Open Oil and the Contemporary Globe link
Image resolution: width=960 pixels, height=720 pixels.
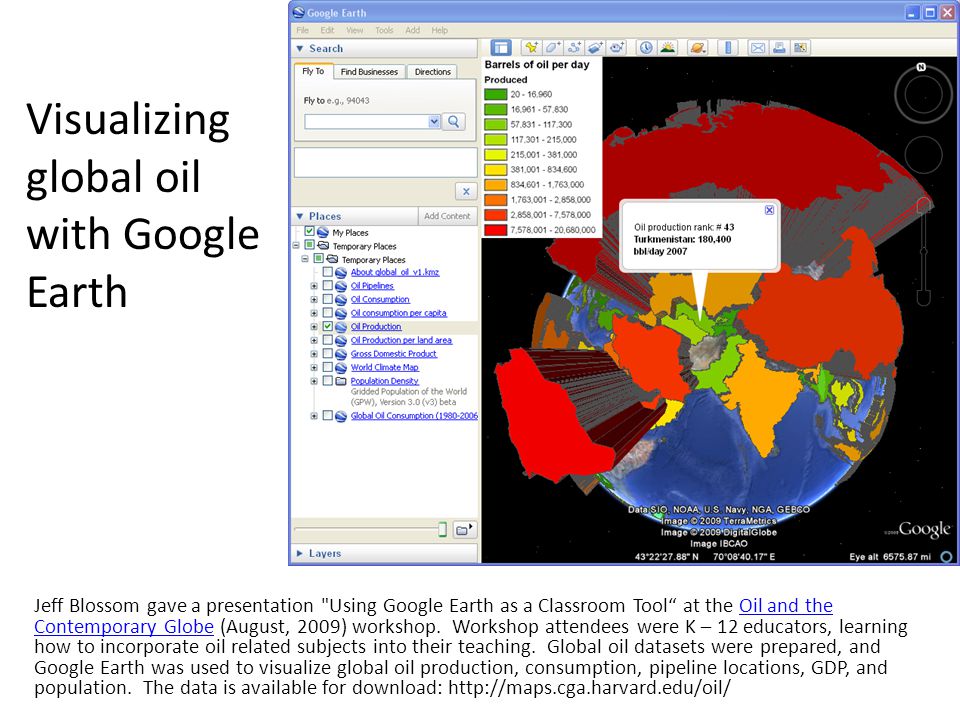coord(433,616)
